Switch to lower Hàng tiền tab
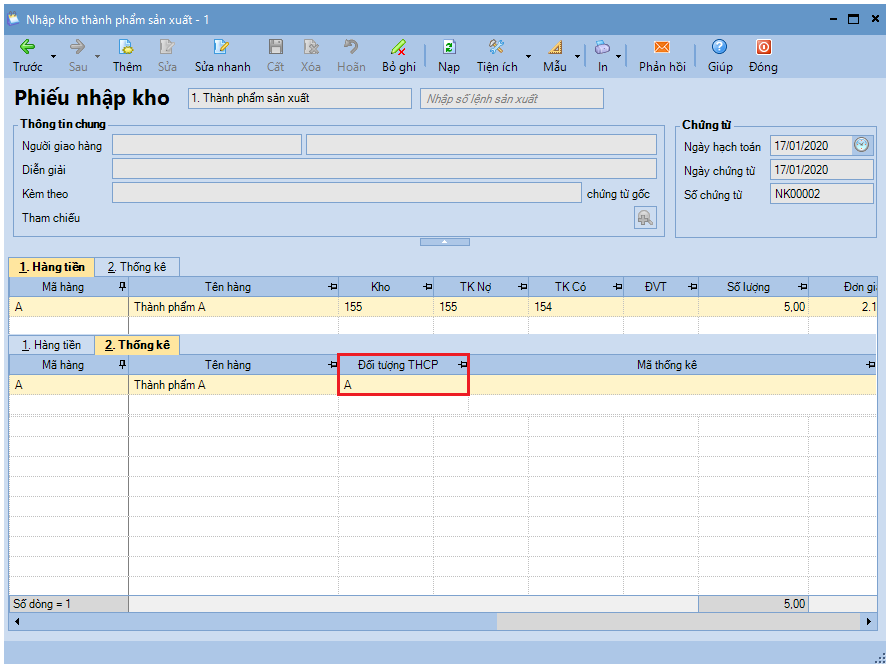894x669 pixels. 51,345
